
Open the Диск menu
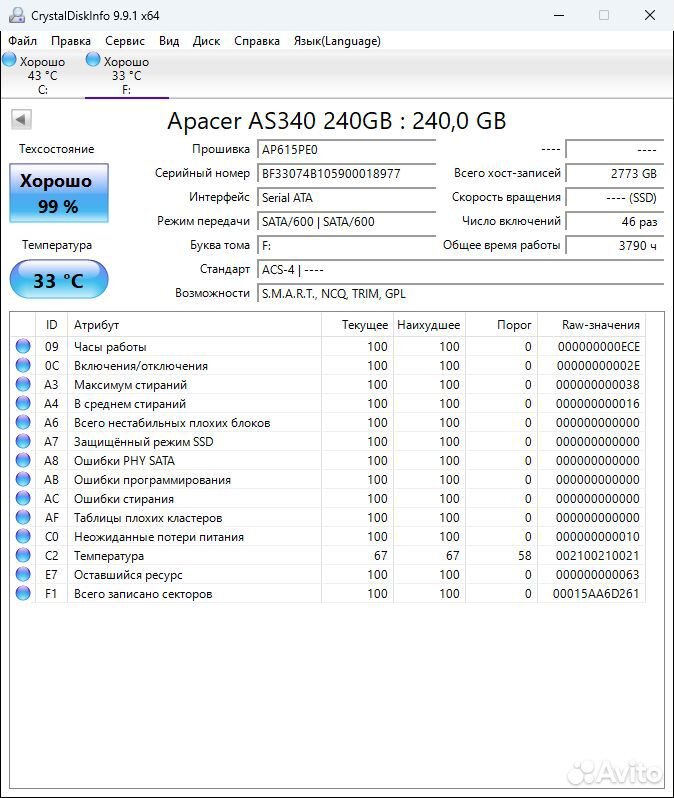coord(206,41)
